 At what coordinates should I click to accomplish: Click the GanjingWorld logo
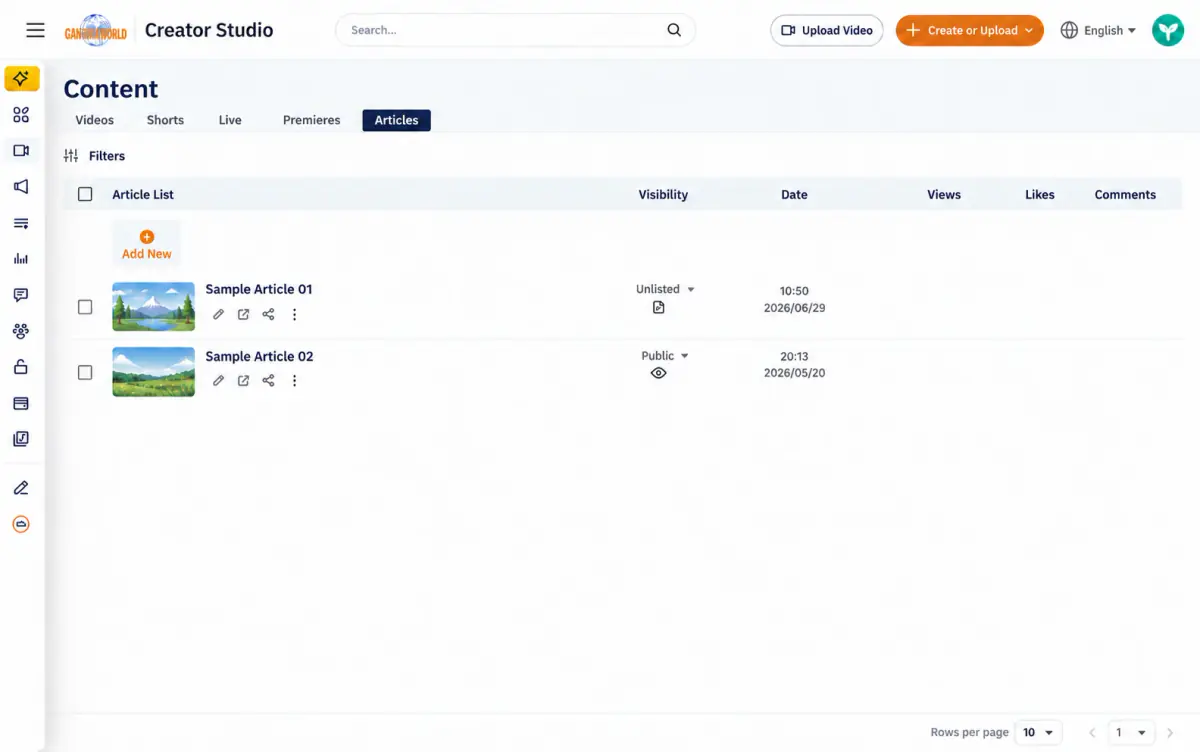pyautogui.click(x=96, y=30)
